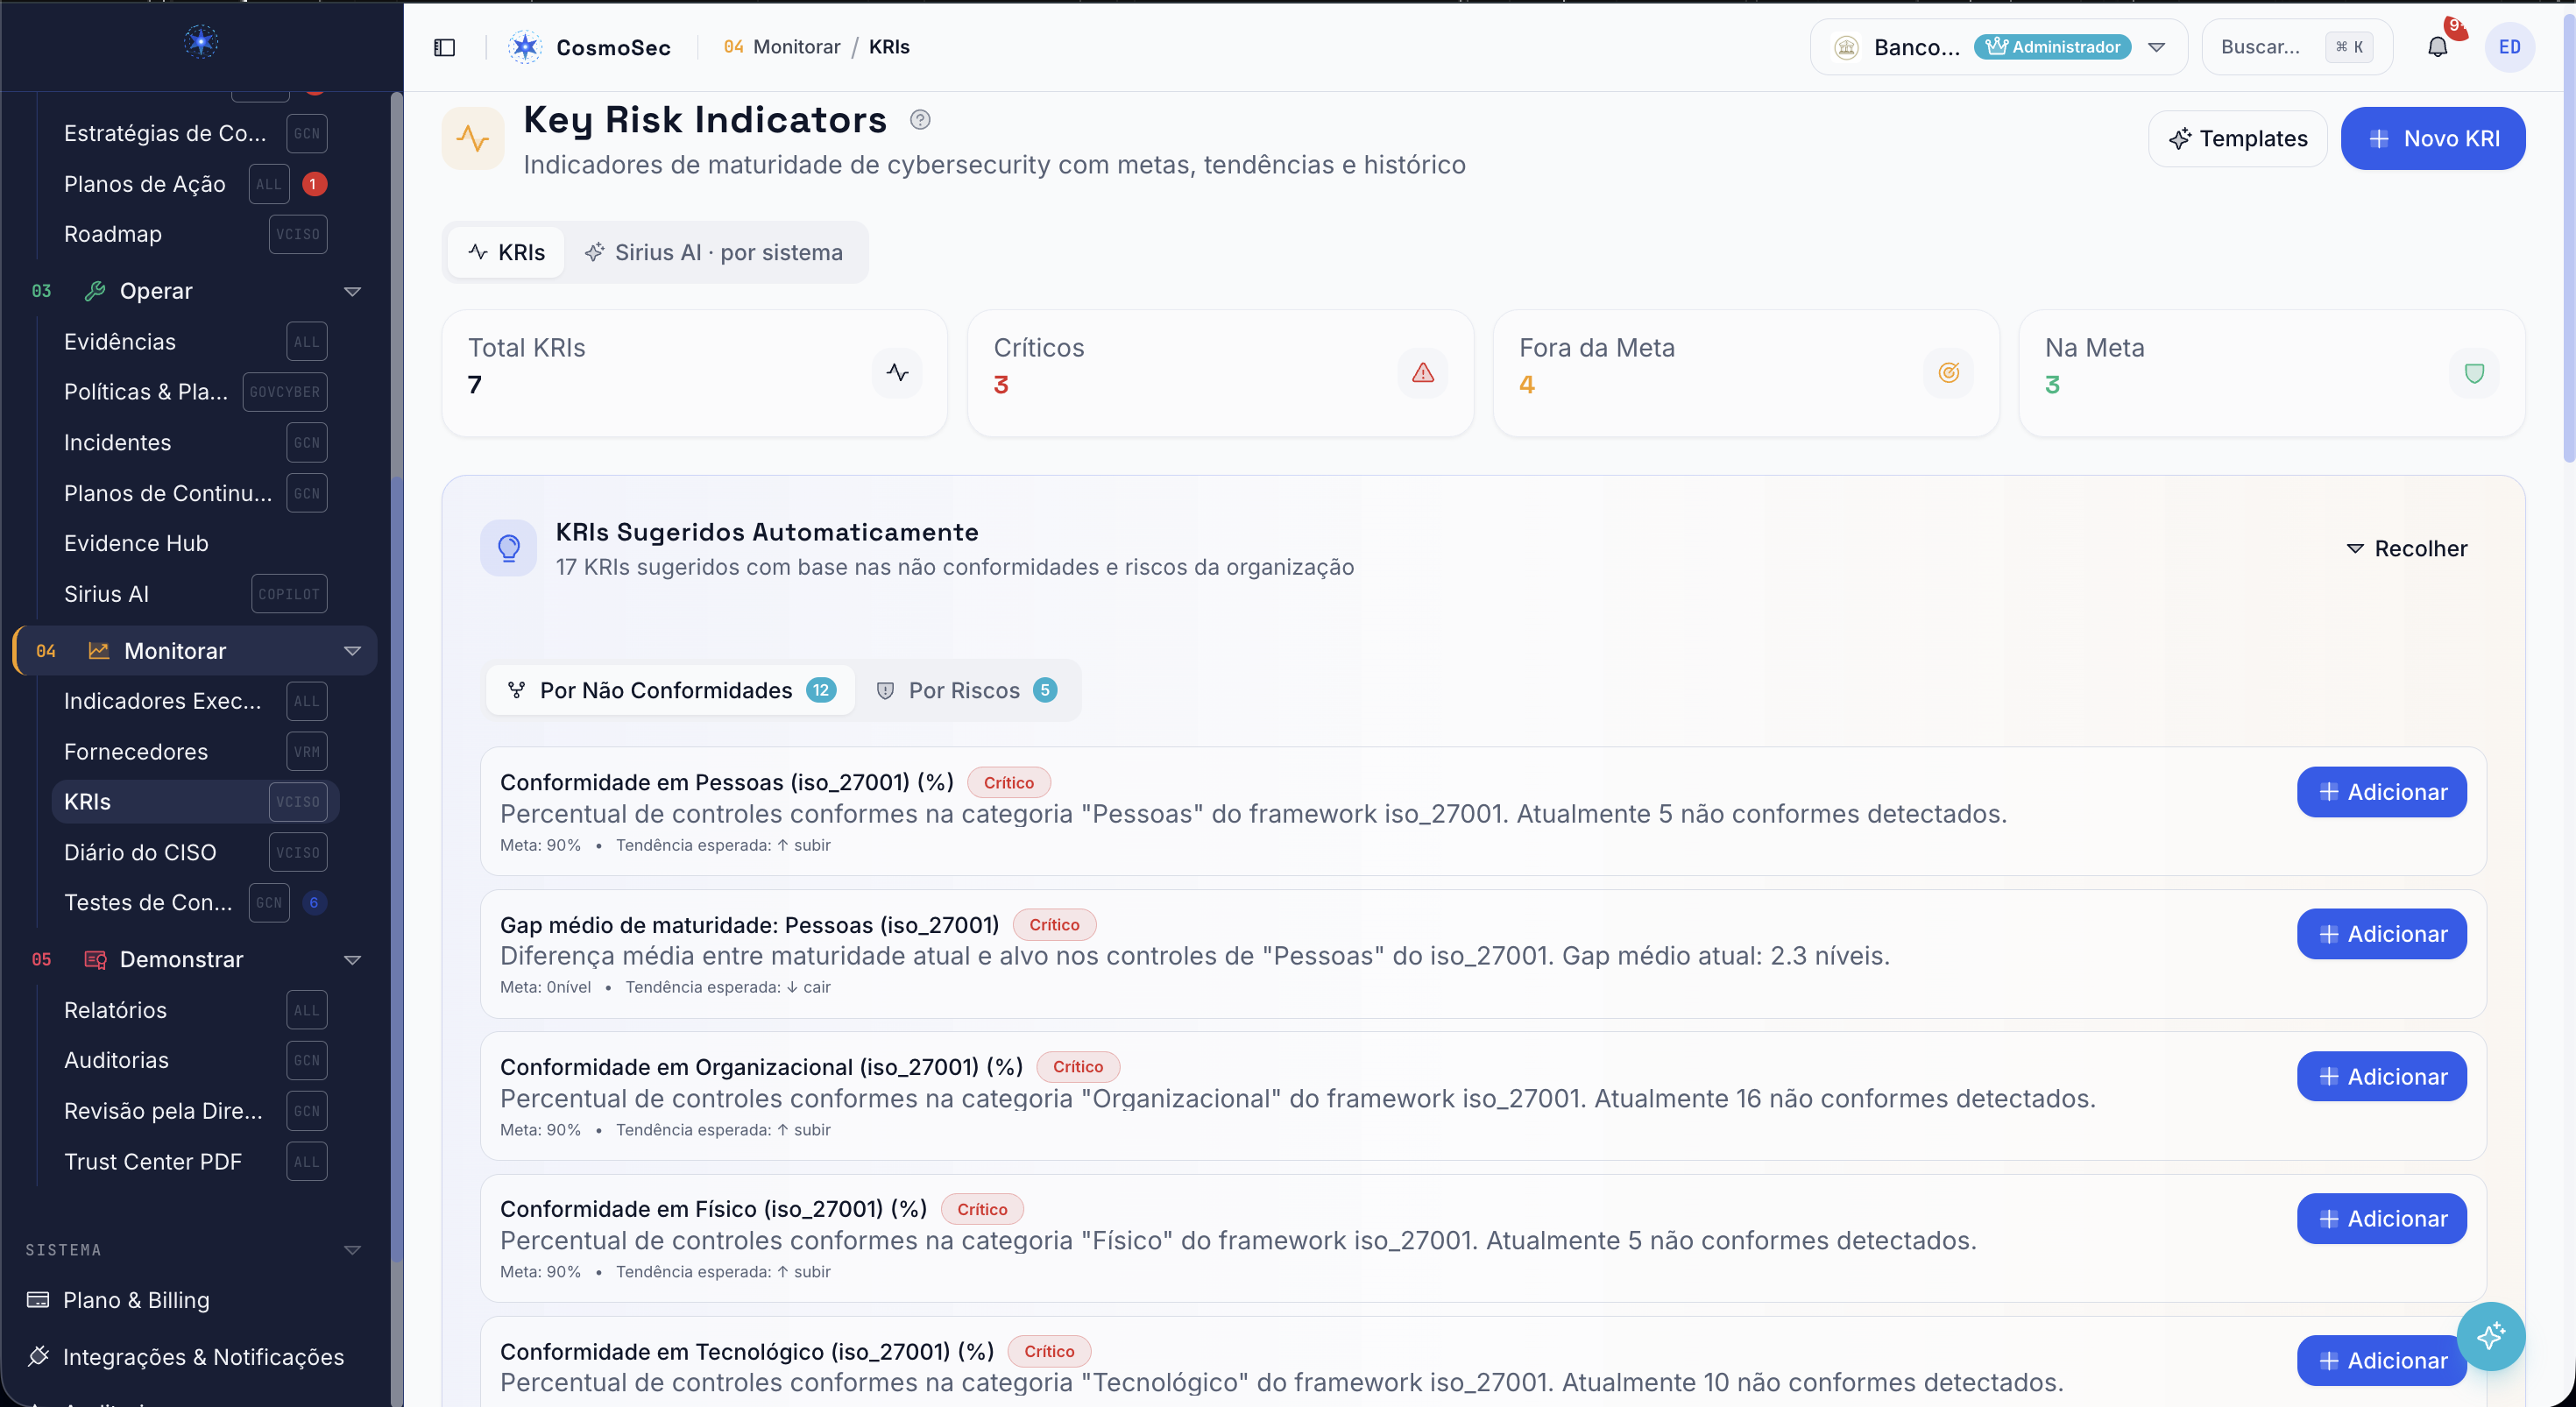
Task: Click the help icon beside Key Risk Indicators
Action: click(920, 120)
